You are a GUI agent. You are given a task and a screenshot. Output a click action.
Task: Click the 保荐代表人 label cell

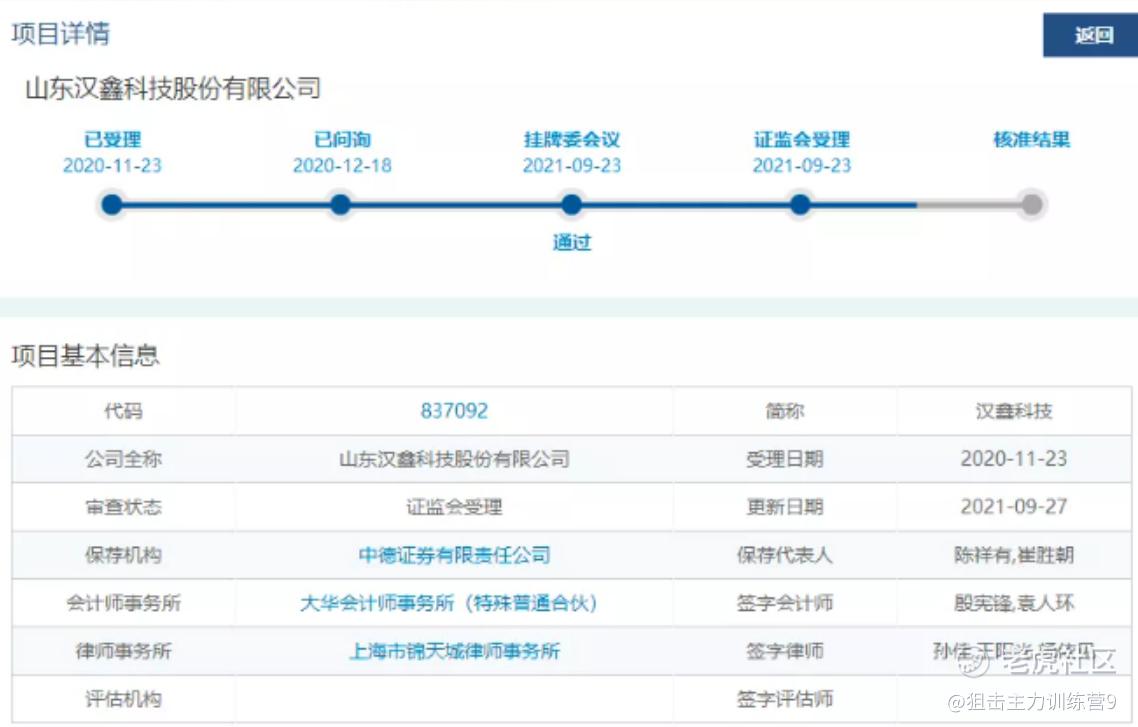(x=785, y=555)
